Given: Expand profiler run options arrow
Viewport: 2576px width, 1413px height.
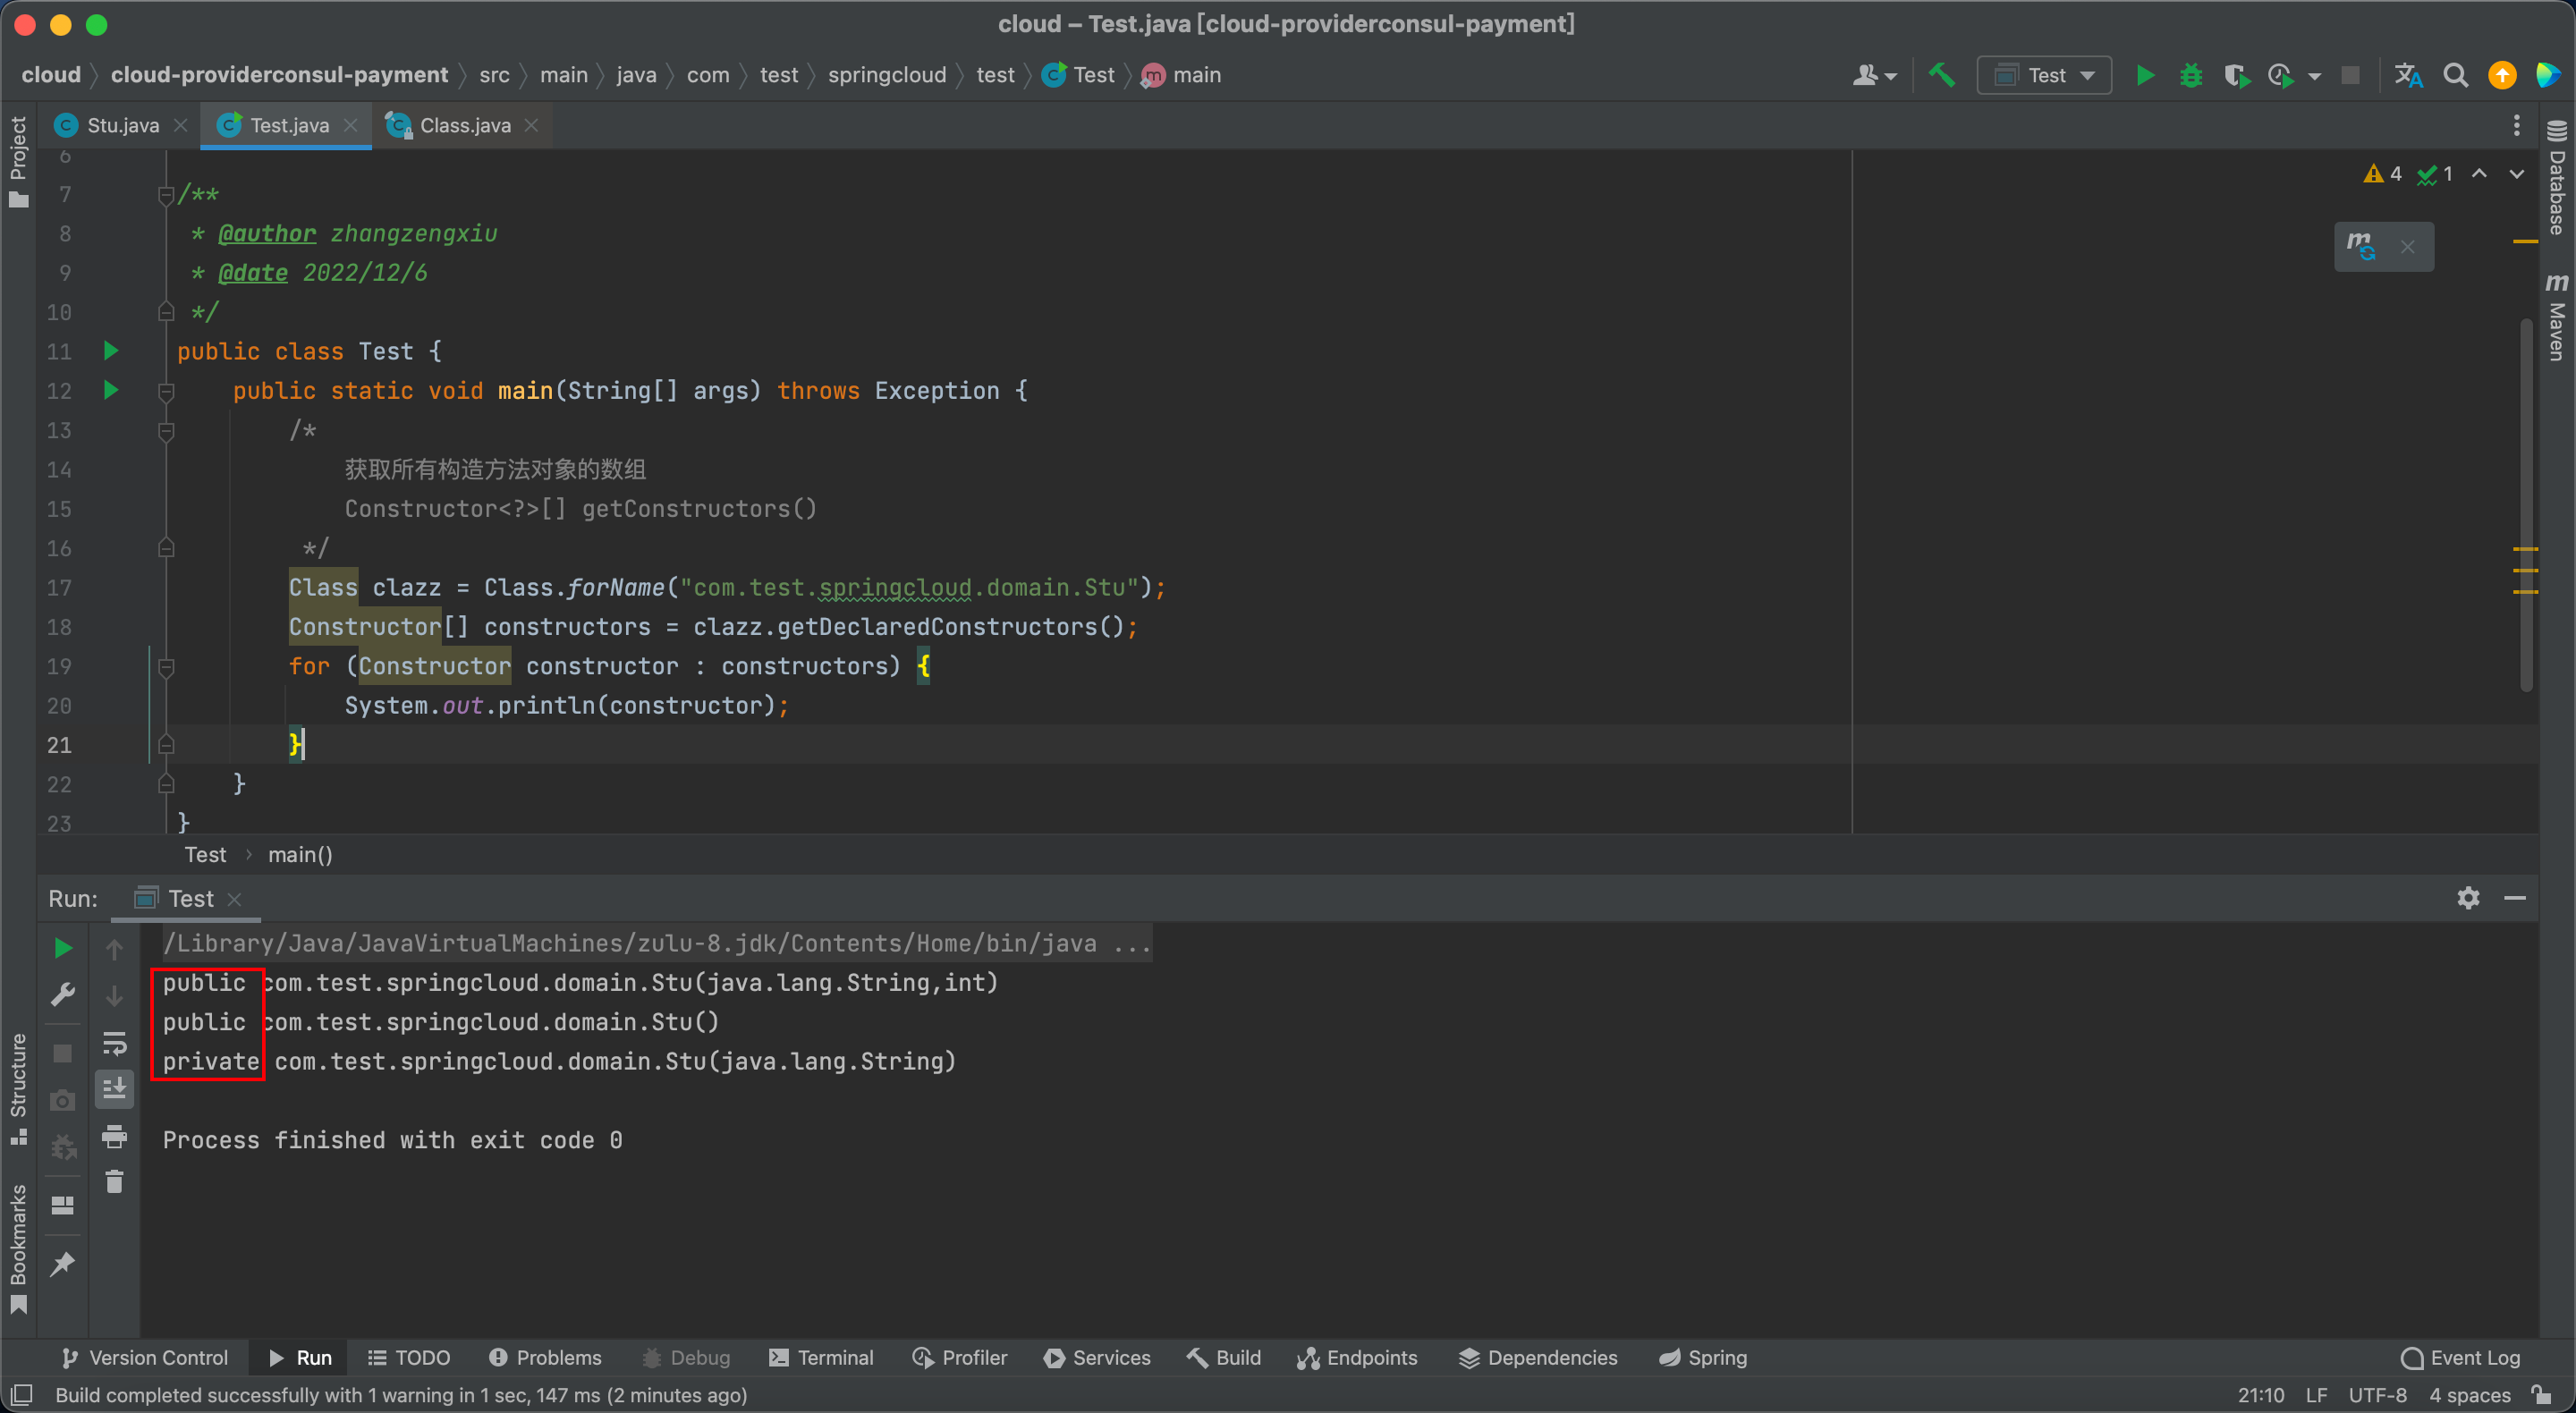Looking at the screenshot, I should tap(2314, 76).
